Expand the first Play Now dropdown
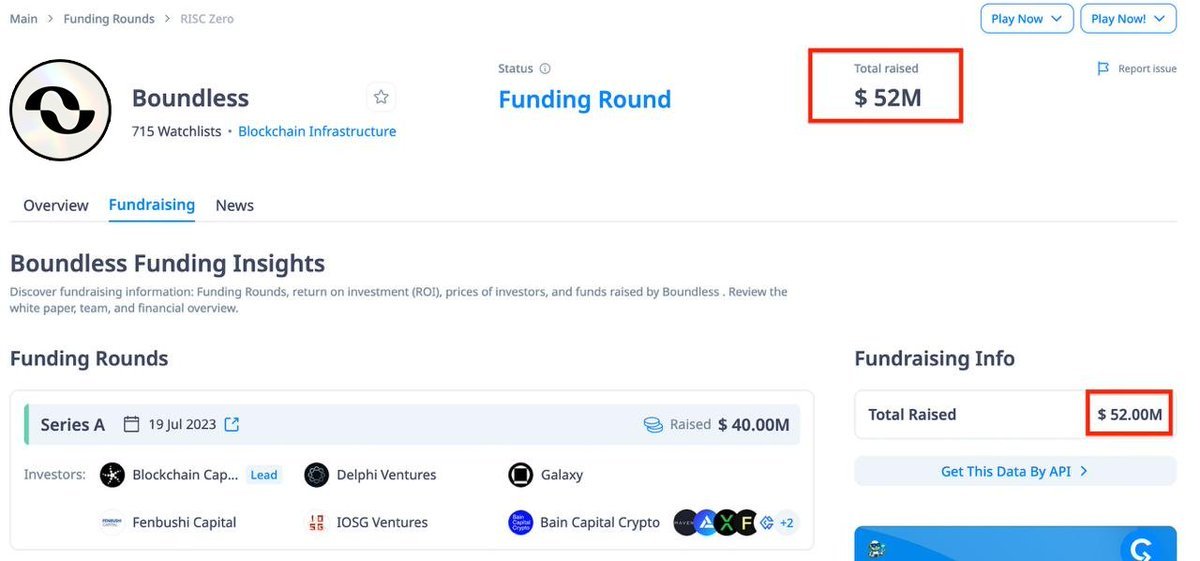Screen dimensions: 1200x561 1027,19
